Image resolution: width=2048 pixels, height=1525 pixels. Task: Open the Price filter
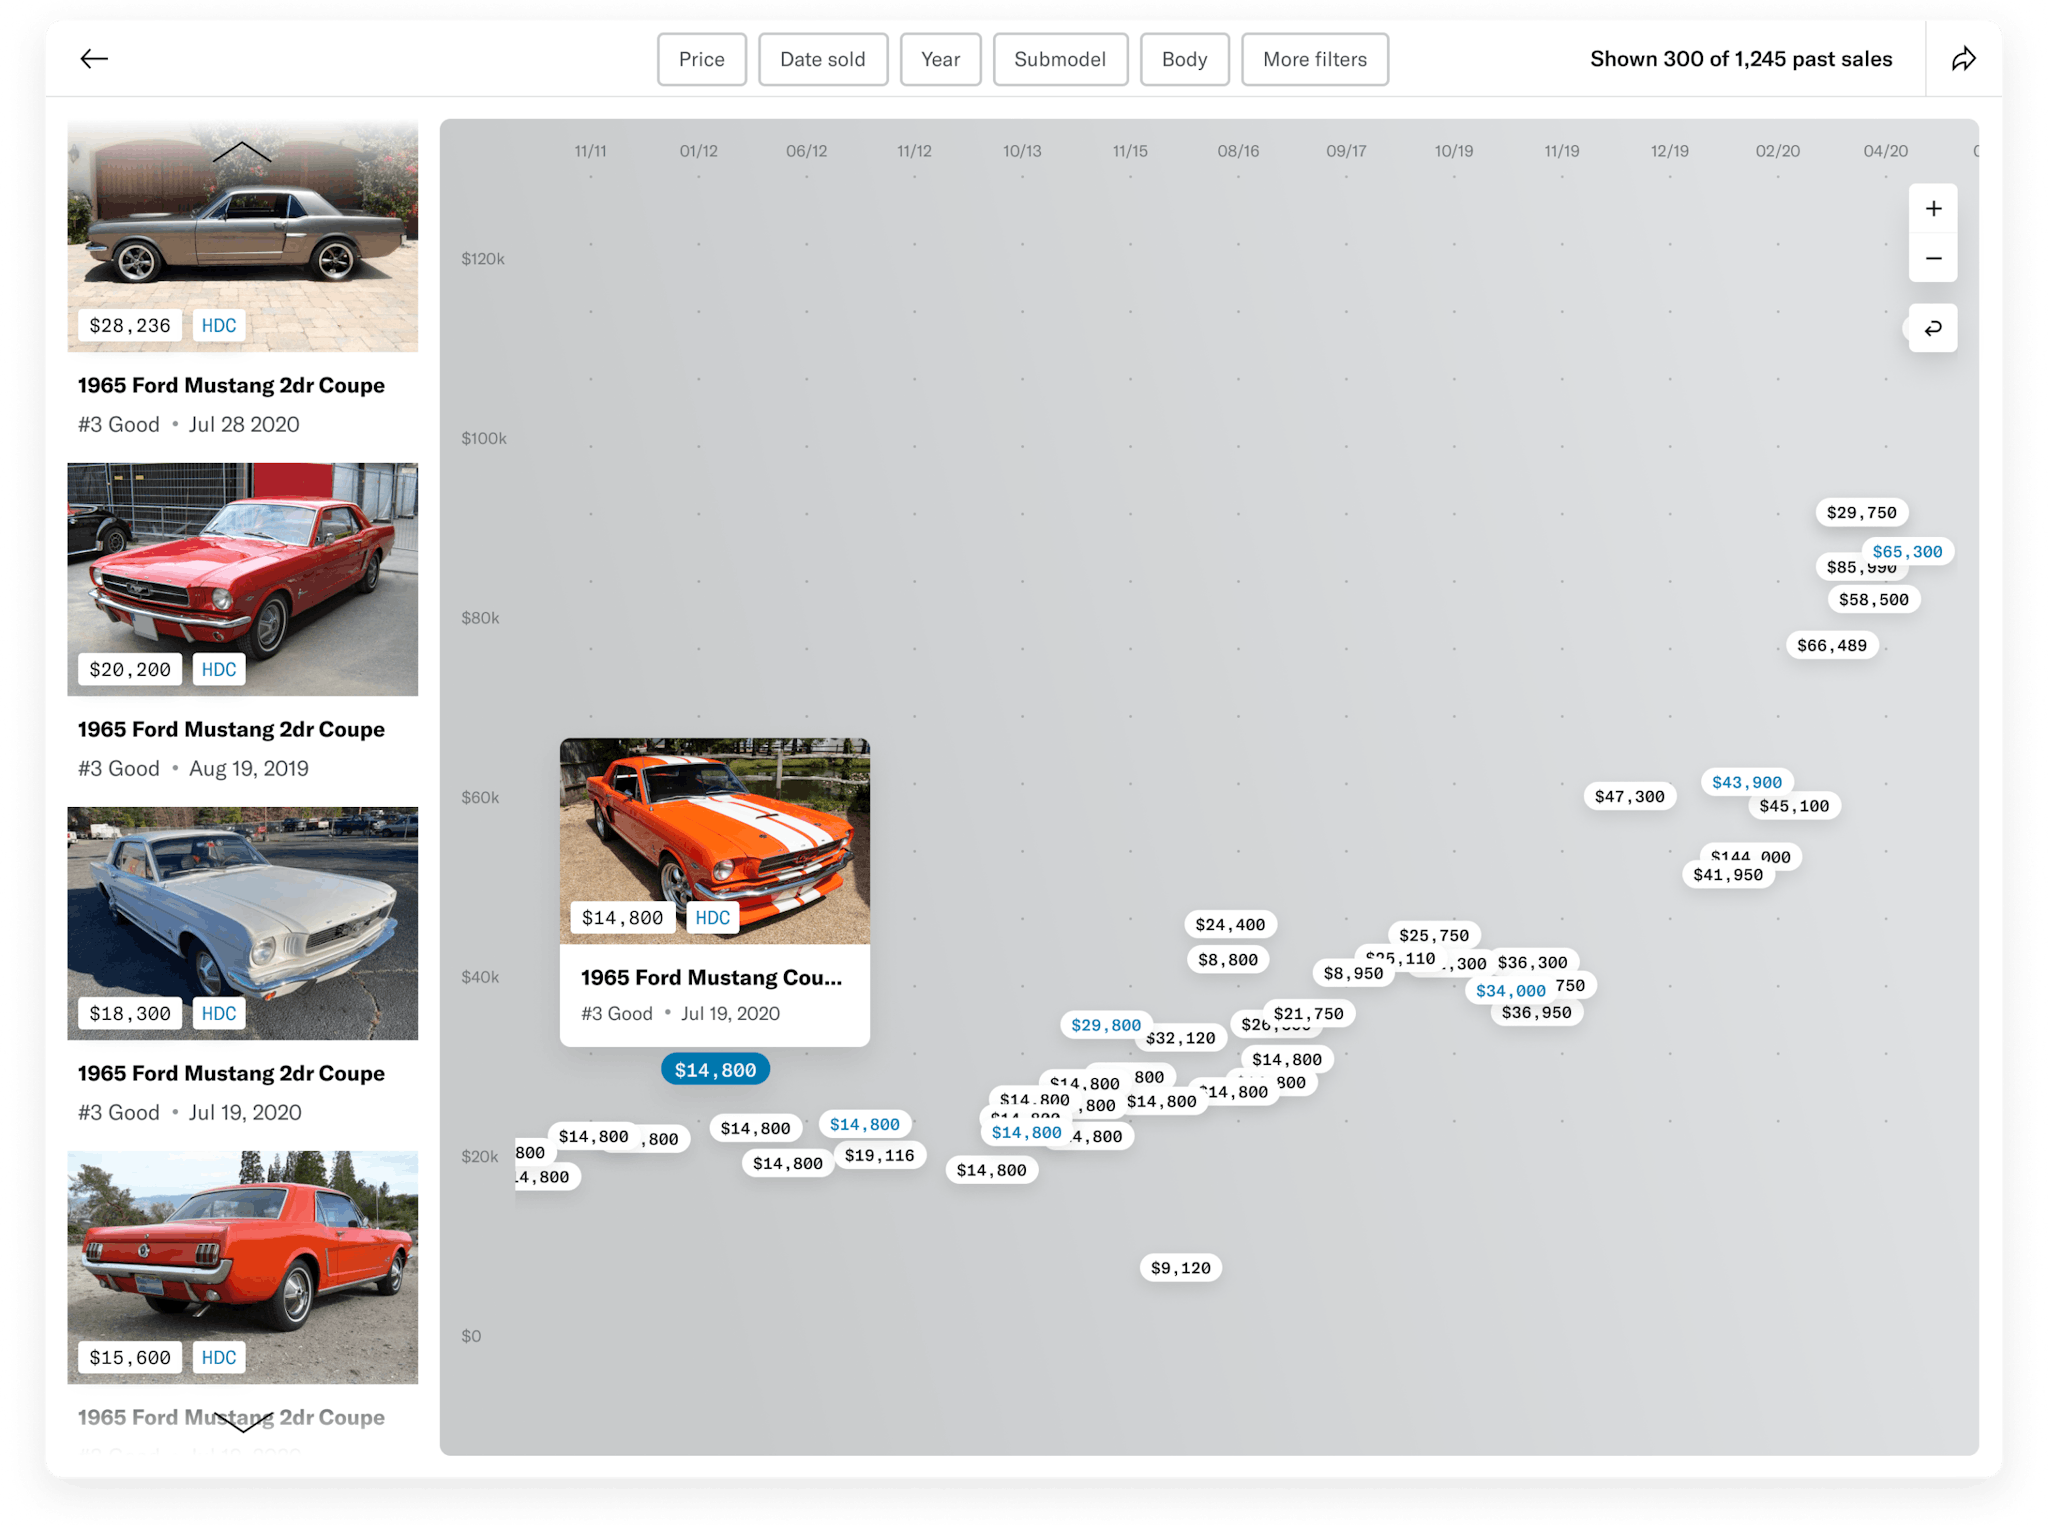tap(702, 59)
